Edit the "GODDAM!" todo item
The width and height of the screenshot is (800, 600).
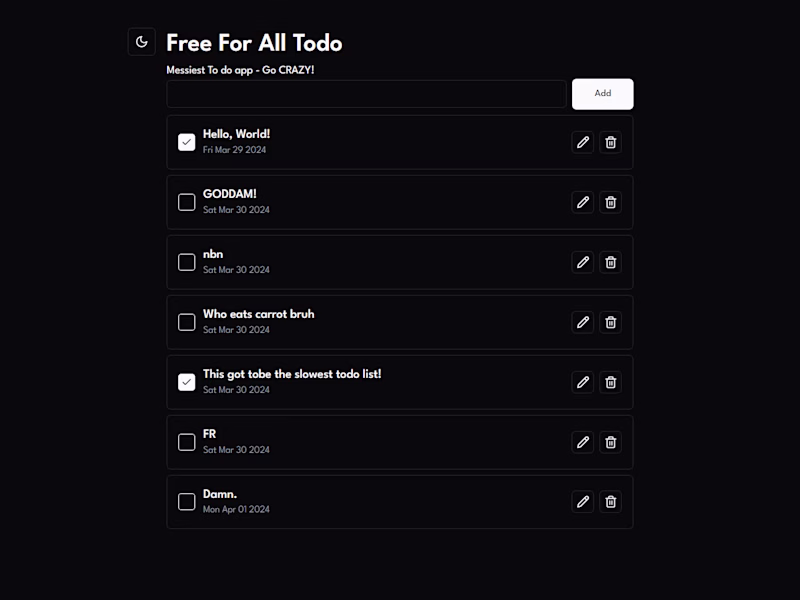click(x=583, y=202)
